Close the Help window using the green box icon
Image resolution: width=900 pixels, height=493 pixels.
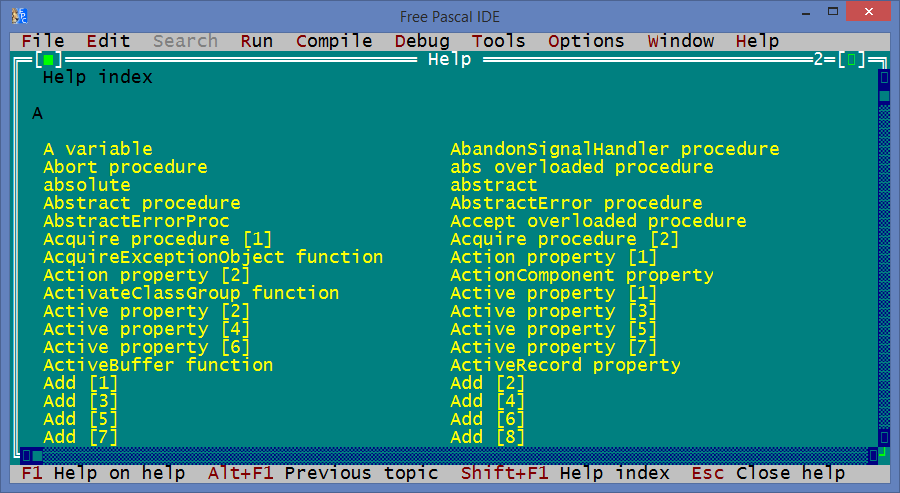48,59
